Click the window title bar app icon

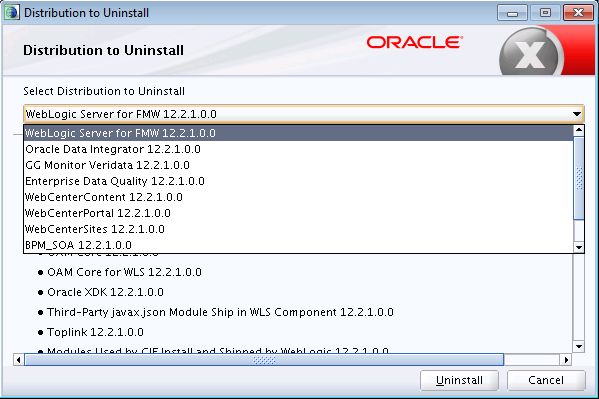click(x=11, y=13)
